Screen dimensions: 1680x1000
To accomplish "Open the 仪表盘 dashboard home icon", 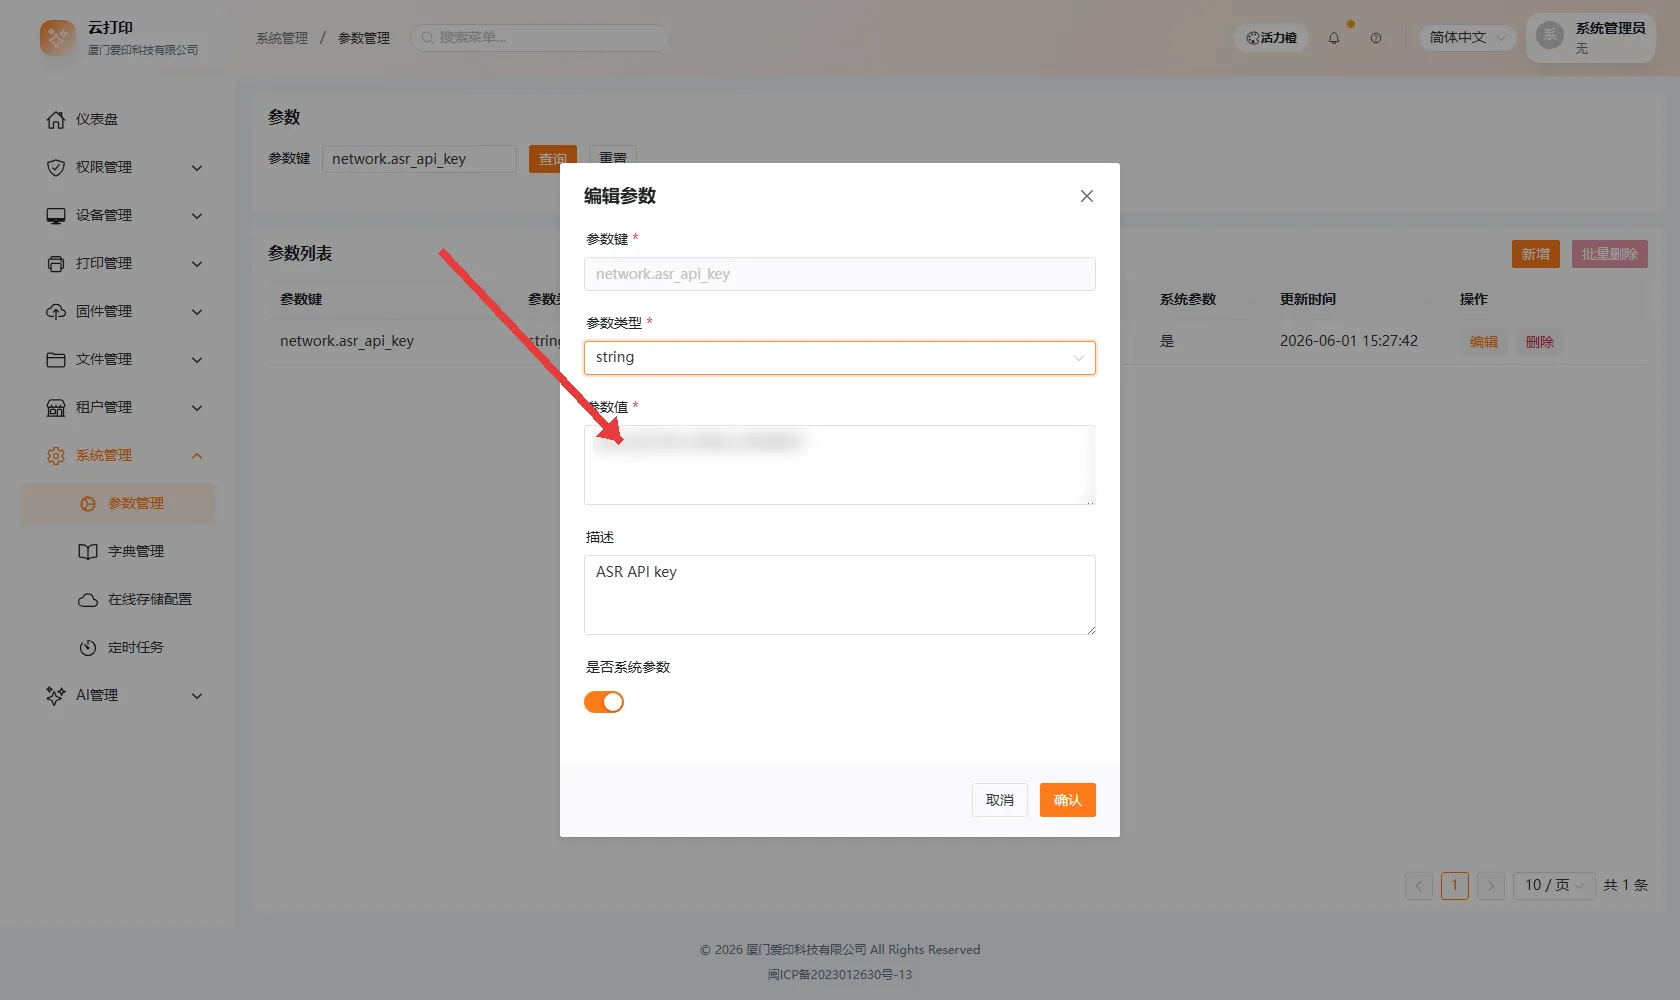I will click(x=56, y=120).
